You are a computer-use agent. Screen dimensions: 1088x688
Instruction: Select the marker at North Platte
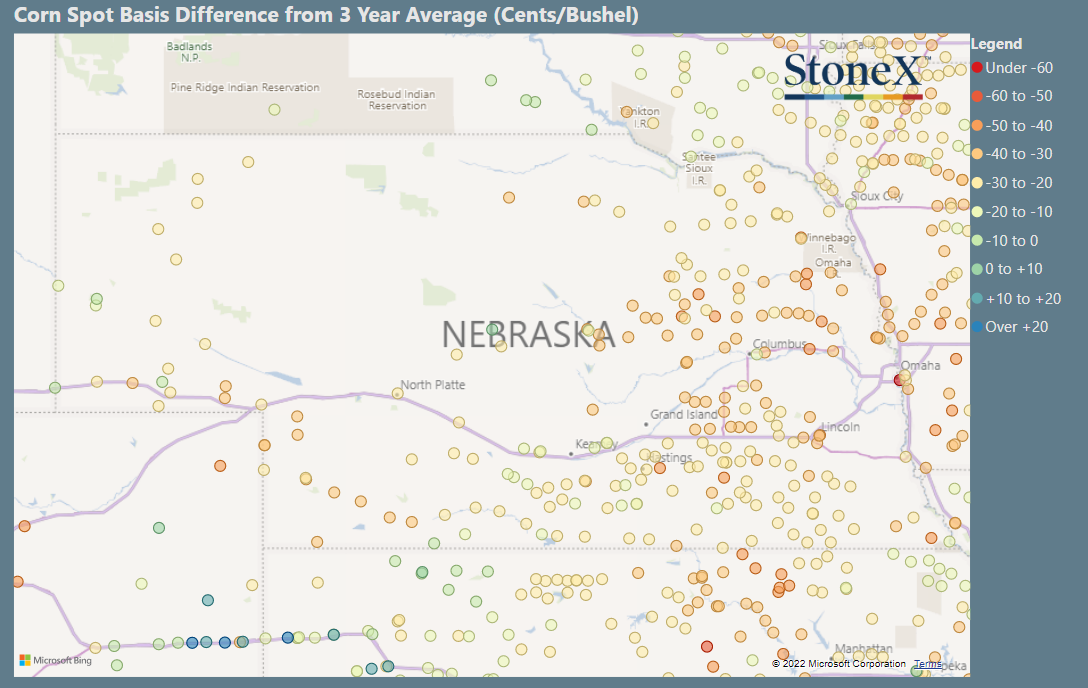(x=398, y=393)
